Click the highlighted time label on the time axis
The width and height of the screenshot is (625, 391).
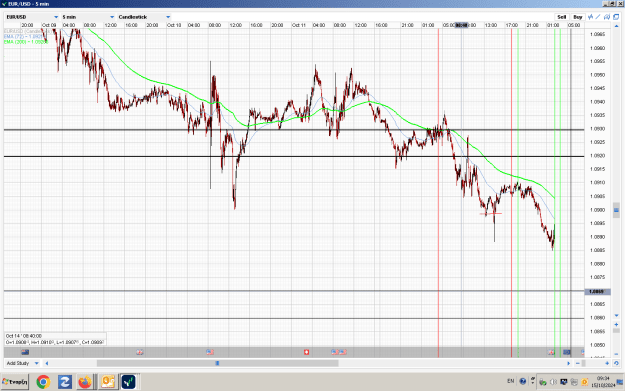[462, 25]
